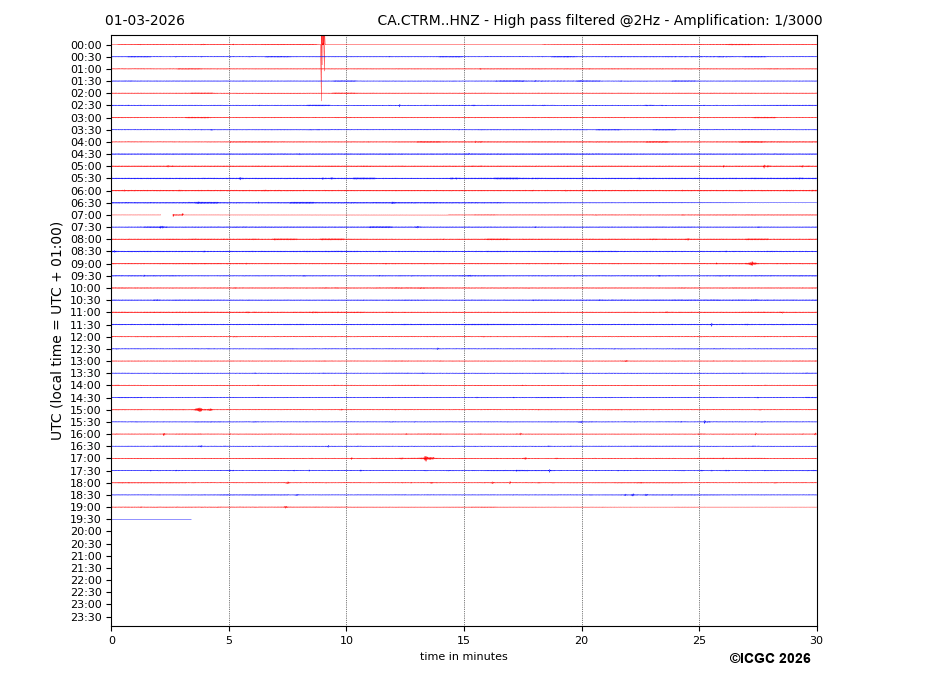The image size is (927, 696).
Task: Select the red event on the 17:00 trace
Action: (426, 458)
